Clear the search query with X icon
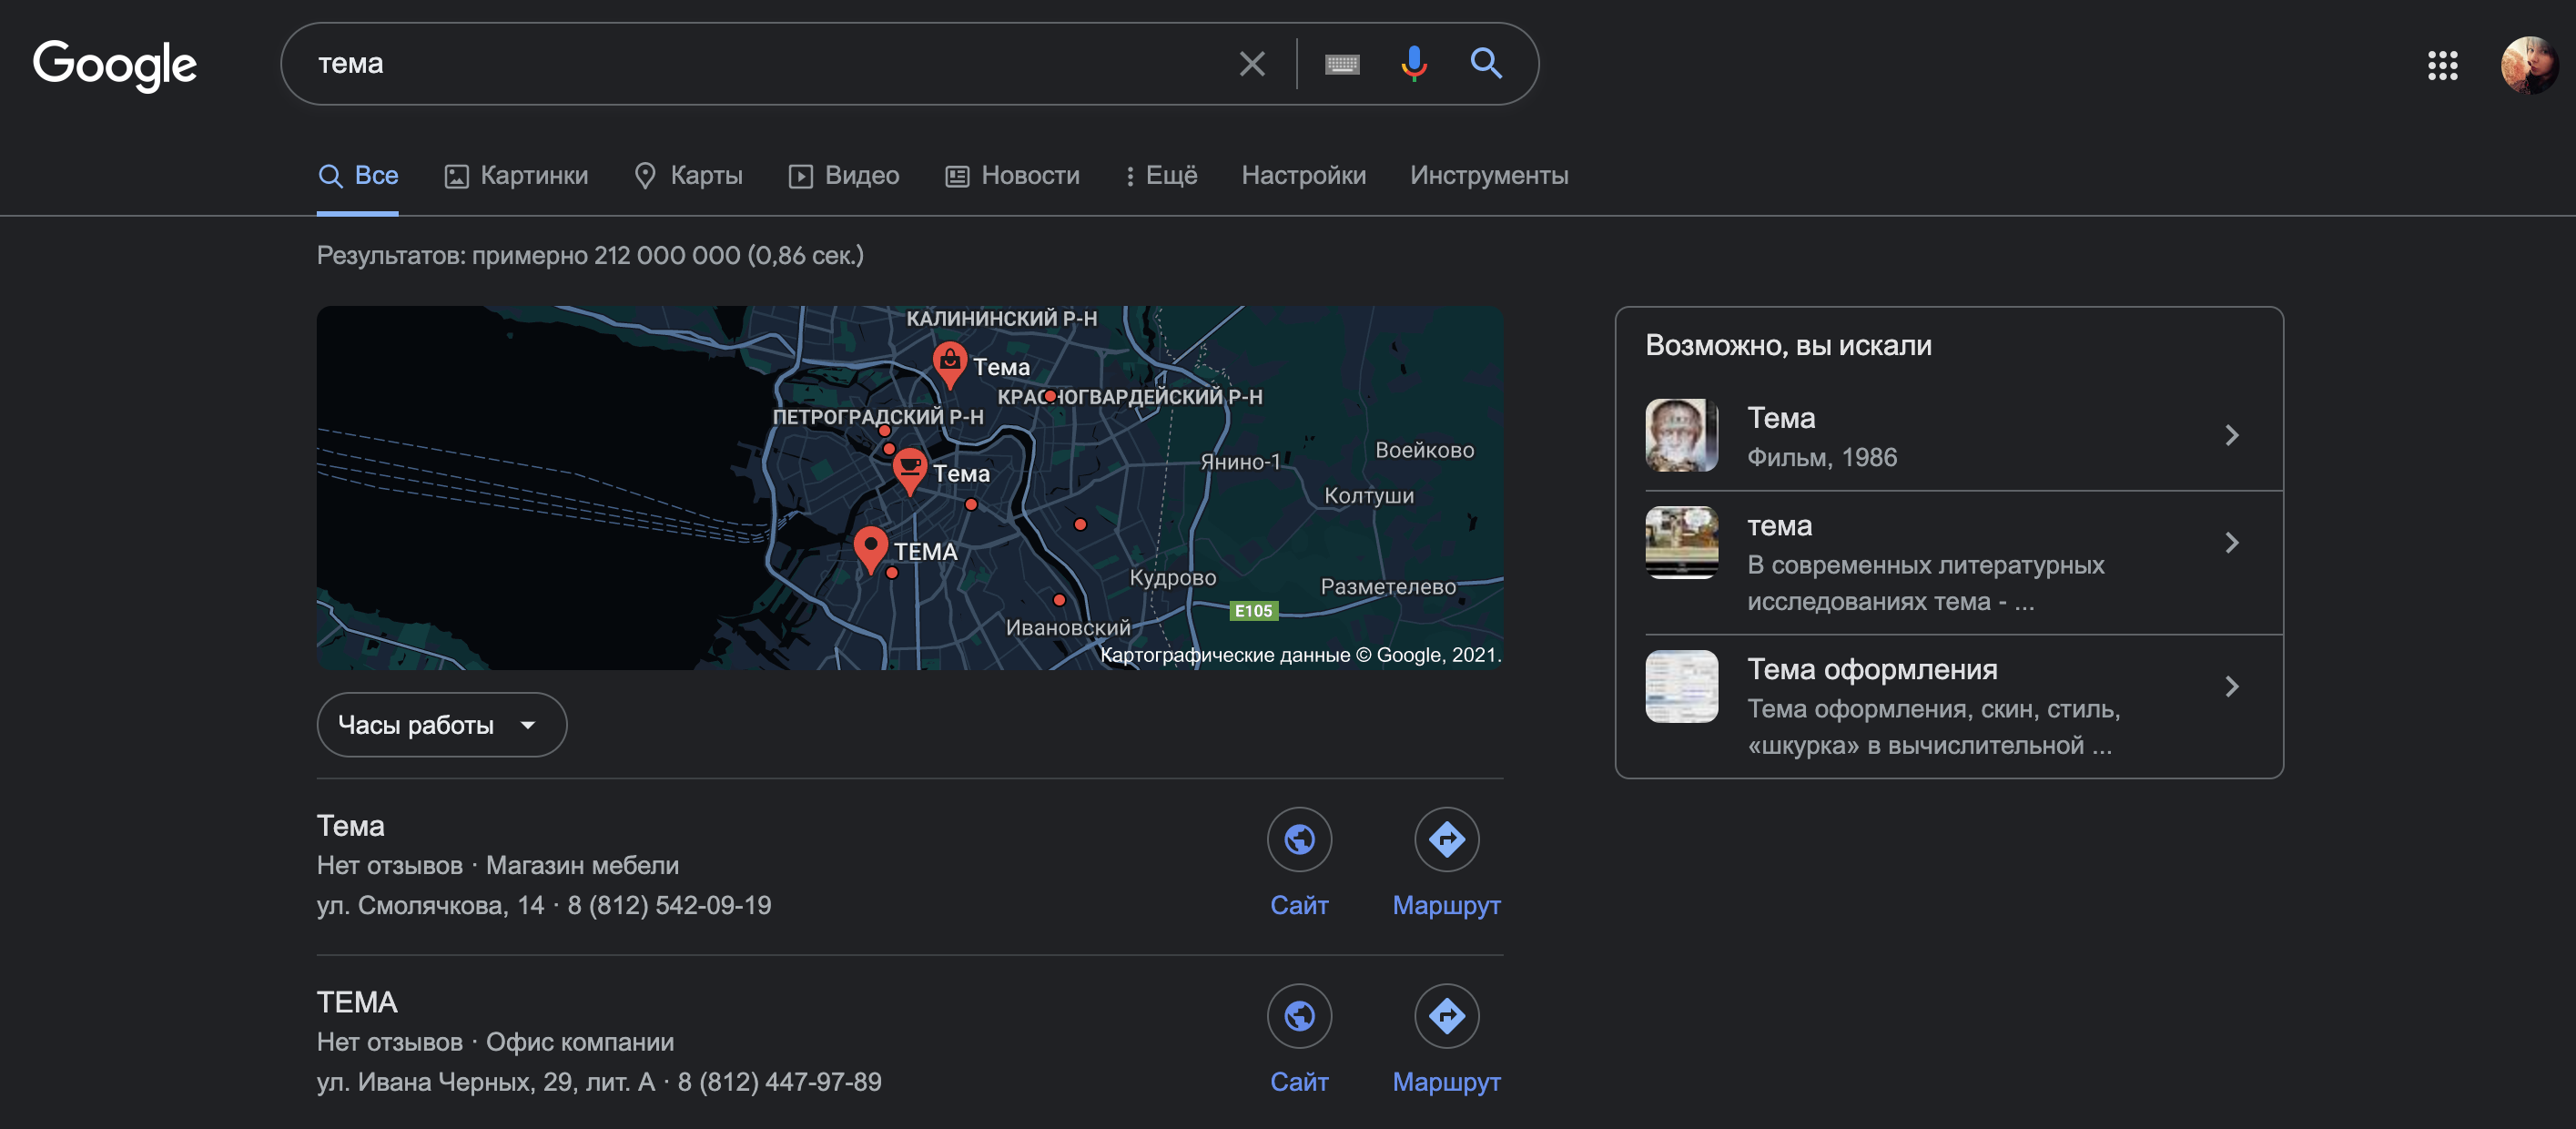 1251,64
